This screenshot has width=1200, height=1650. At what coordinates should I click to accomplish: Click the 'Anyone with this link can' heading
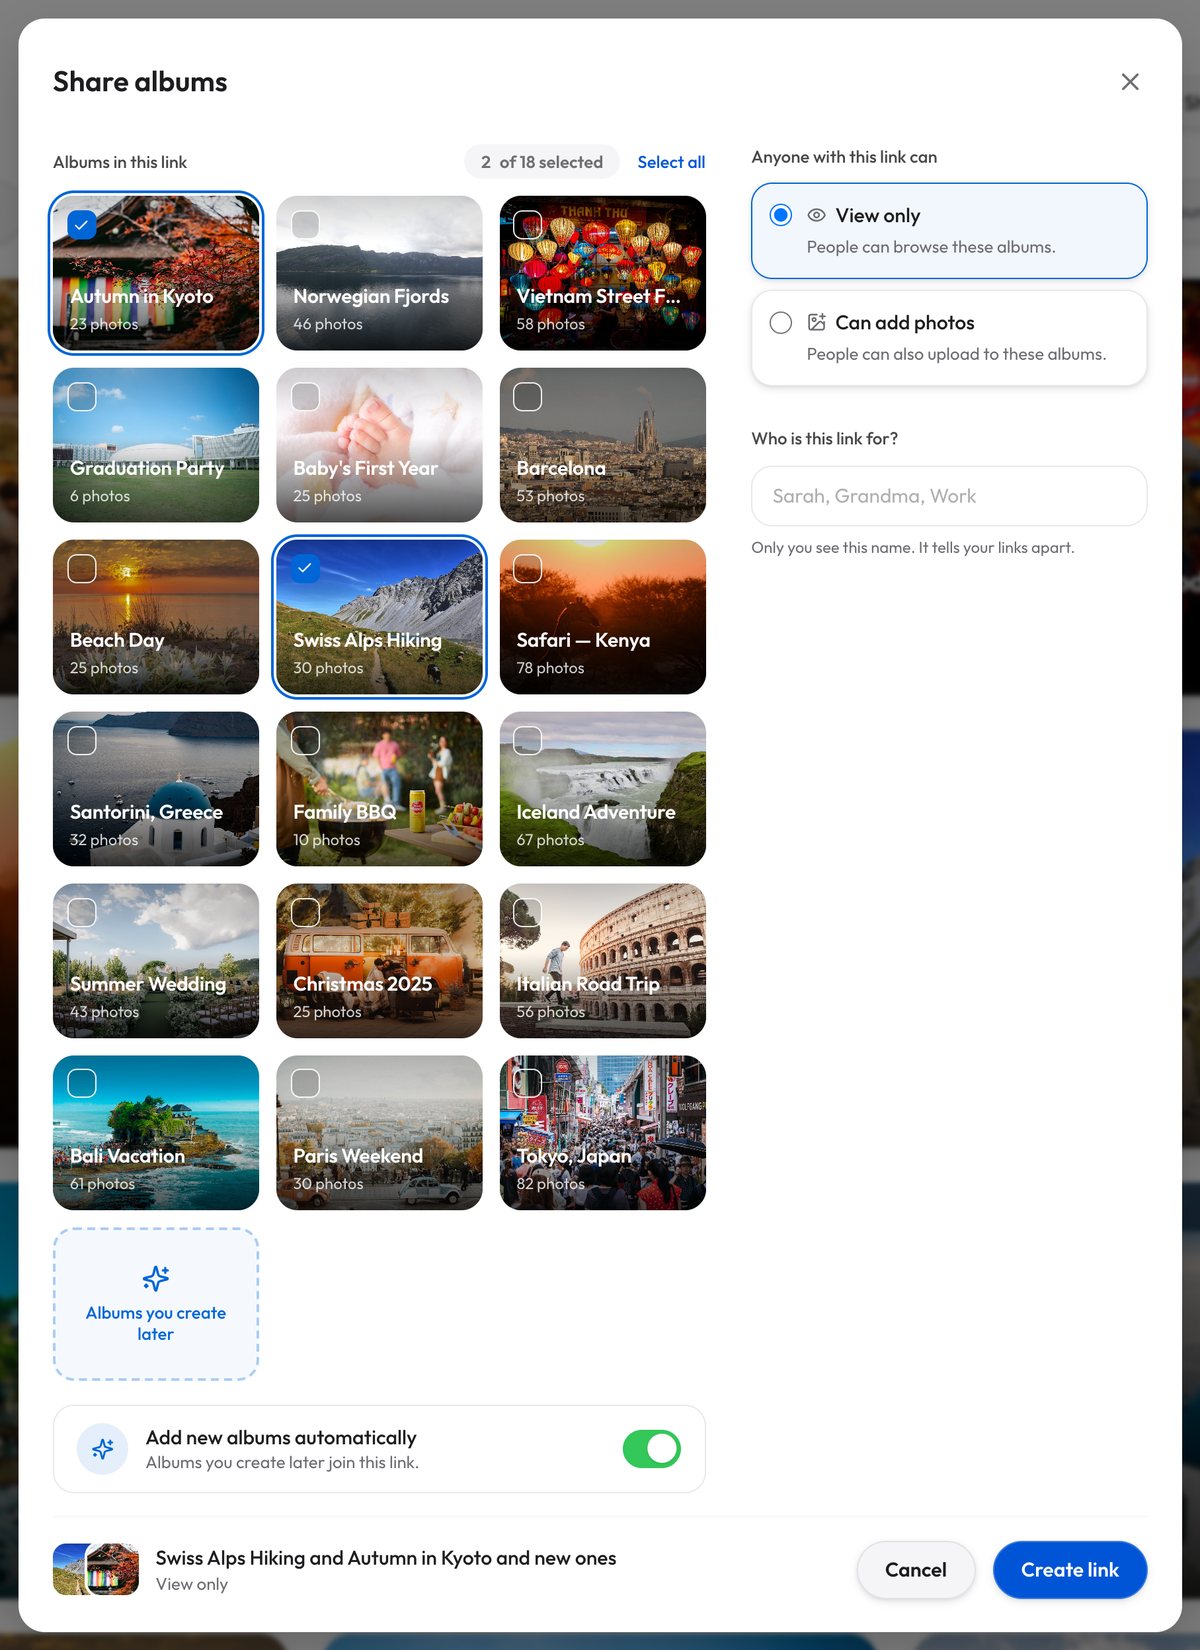coord(844,157)
